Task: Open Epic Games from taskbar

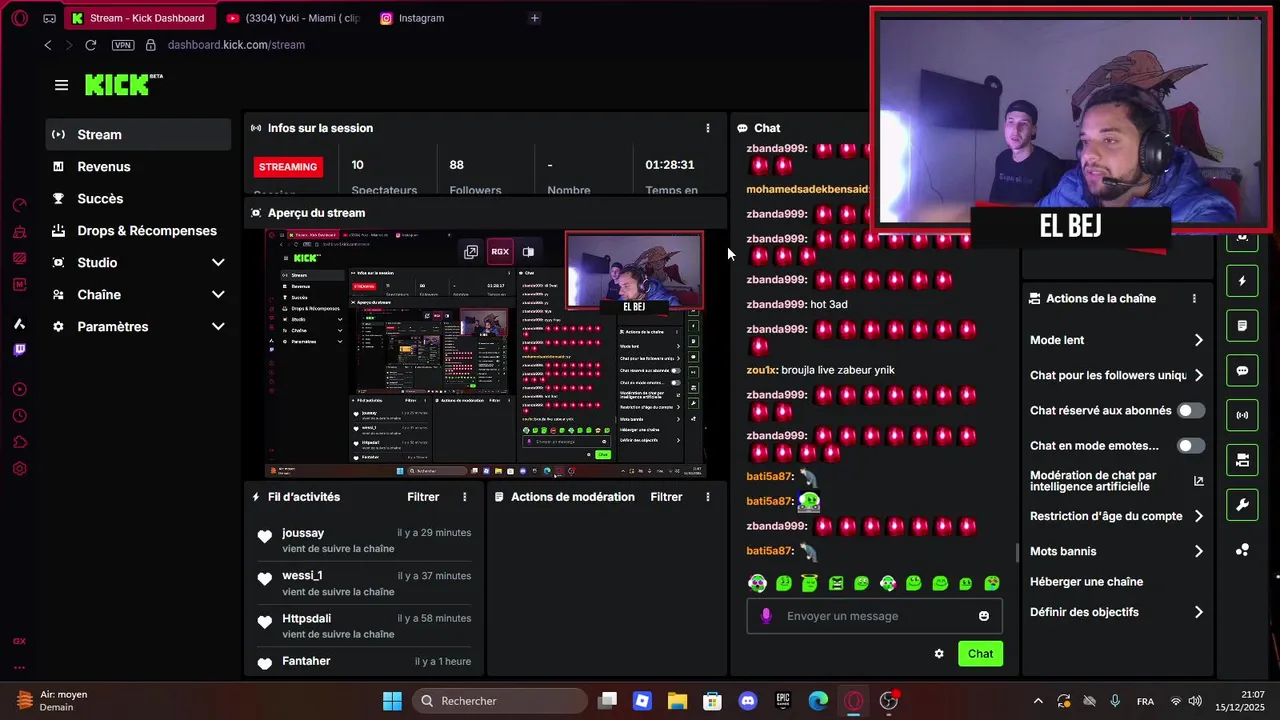Action: [x=782, y=701]
